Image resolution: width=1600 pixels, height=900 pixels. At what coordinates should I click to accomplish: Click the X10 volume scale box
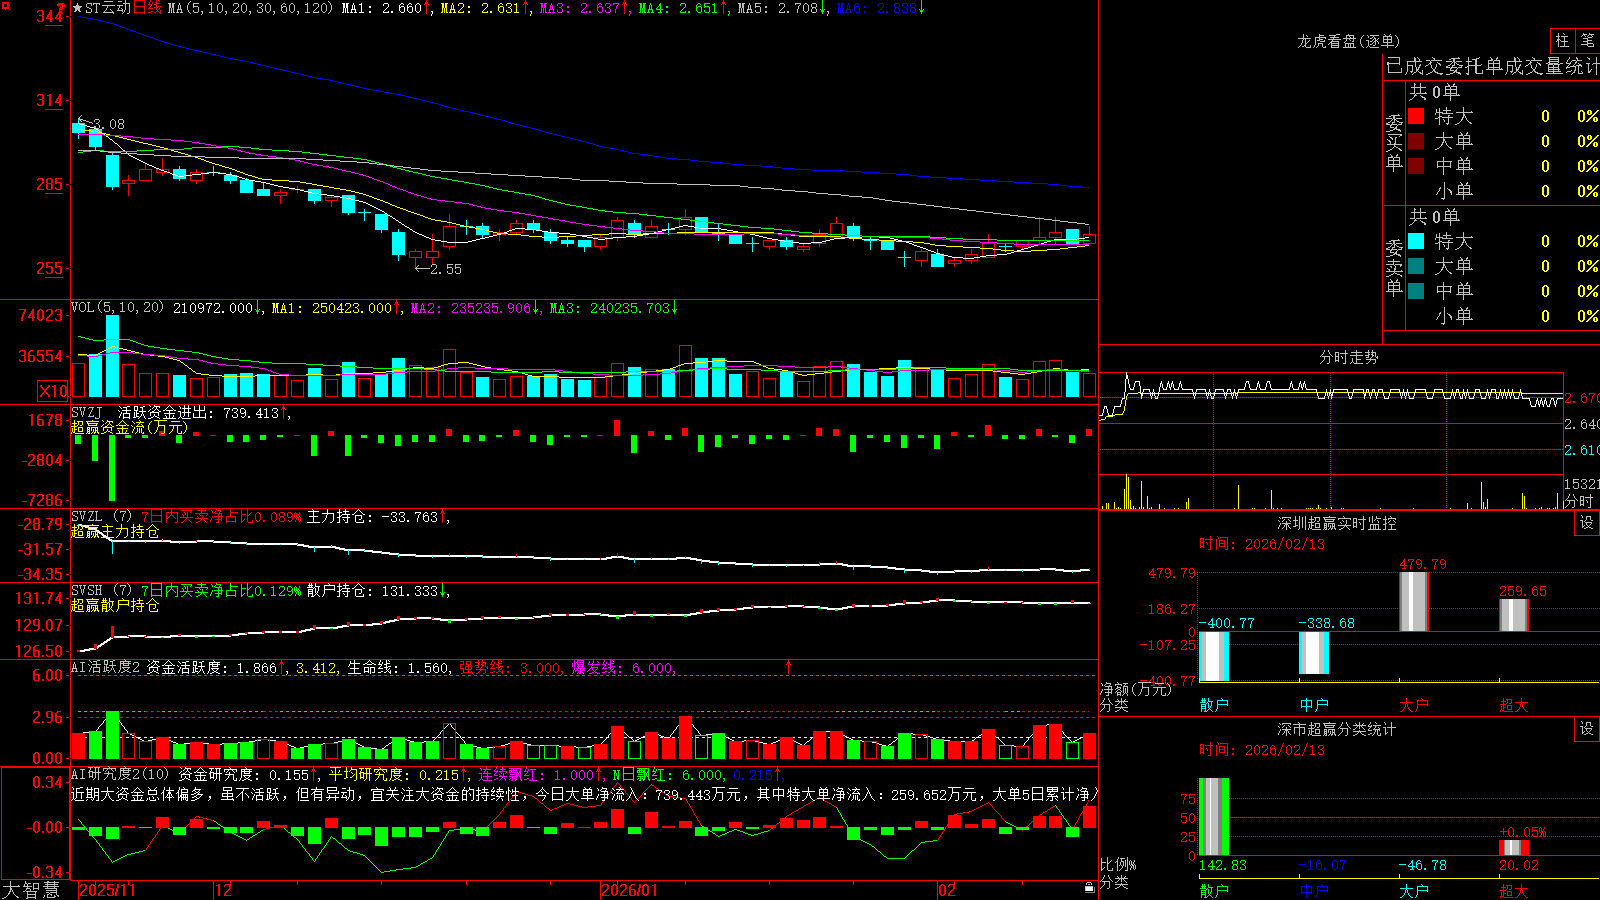click(53, 391)
